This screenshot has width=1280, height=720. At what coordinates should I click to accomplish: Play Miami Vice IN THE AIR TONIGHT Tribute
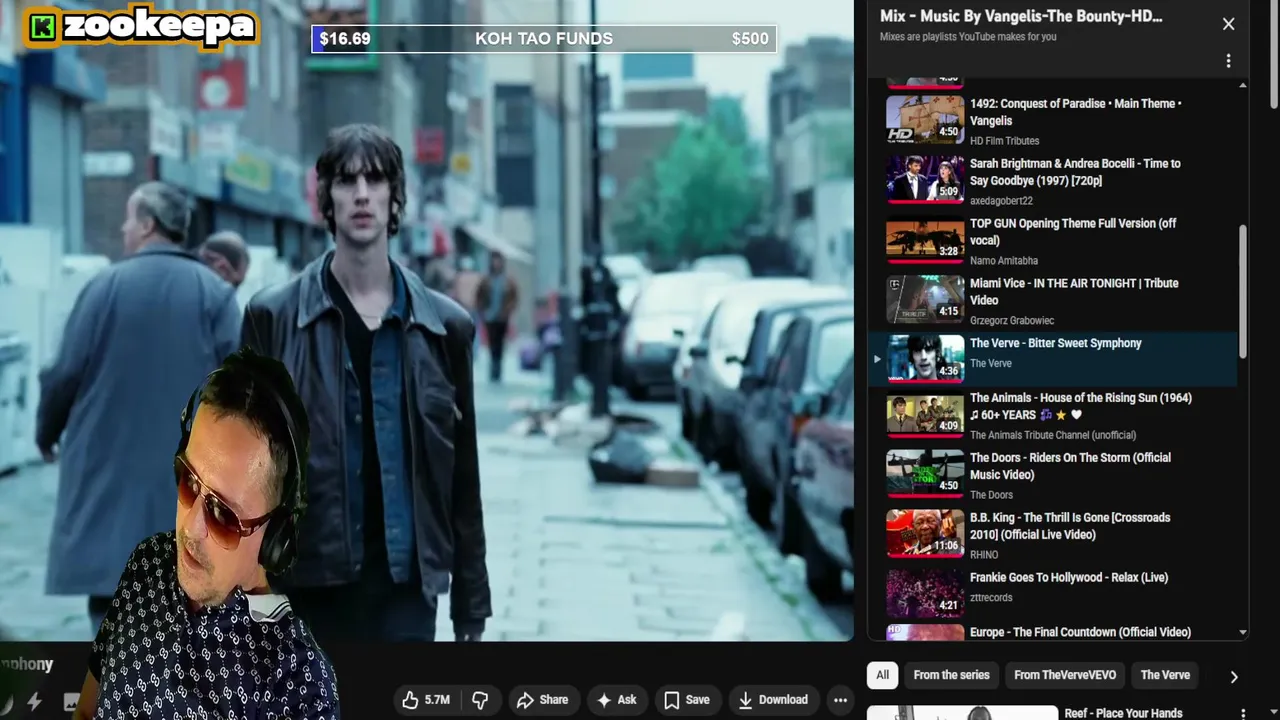coord(1074,292)
